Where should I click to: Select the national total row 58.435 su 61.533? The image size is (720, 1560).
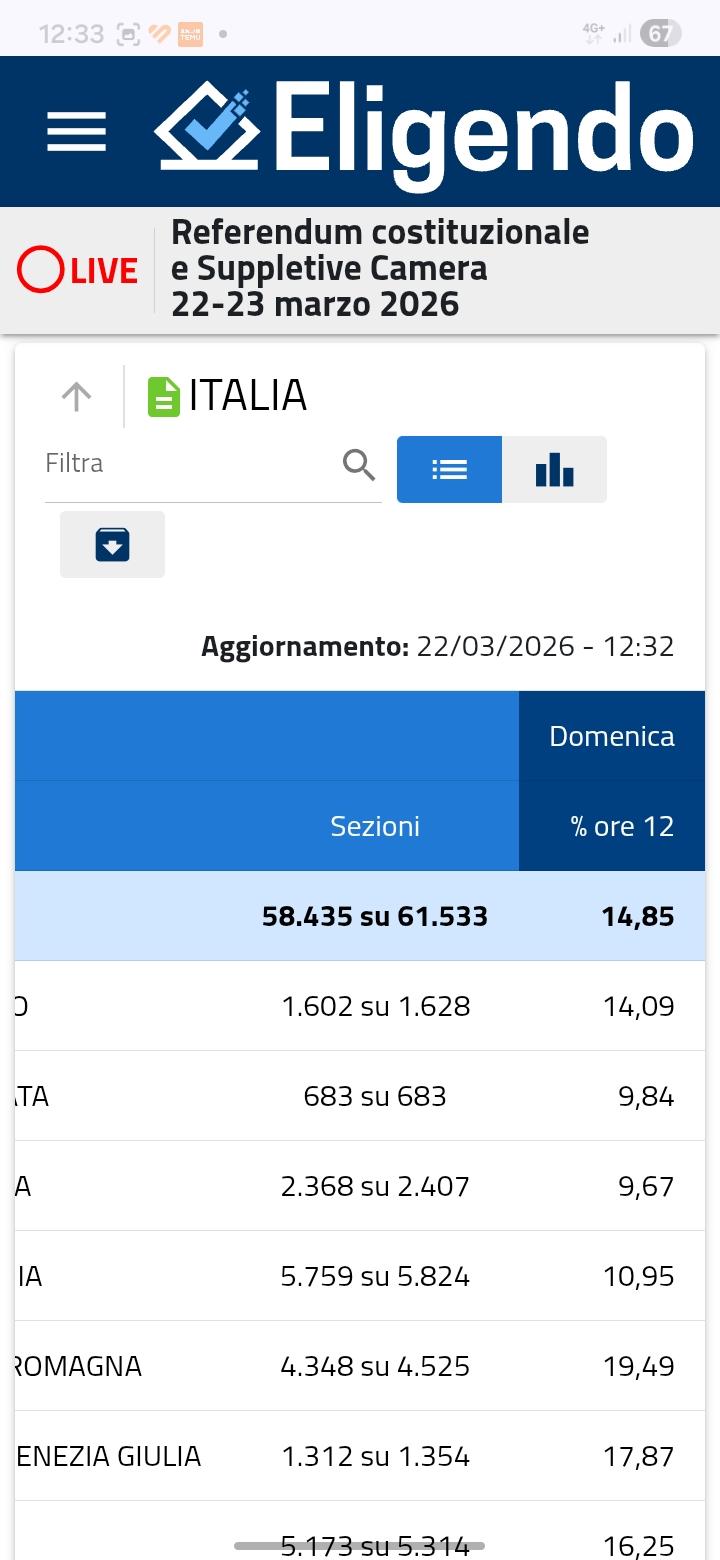point(375,917)
